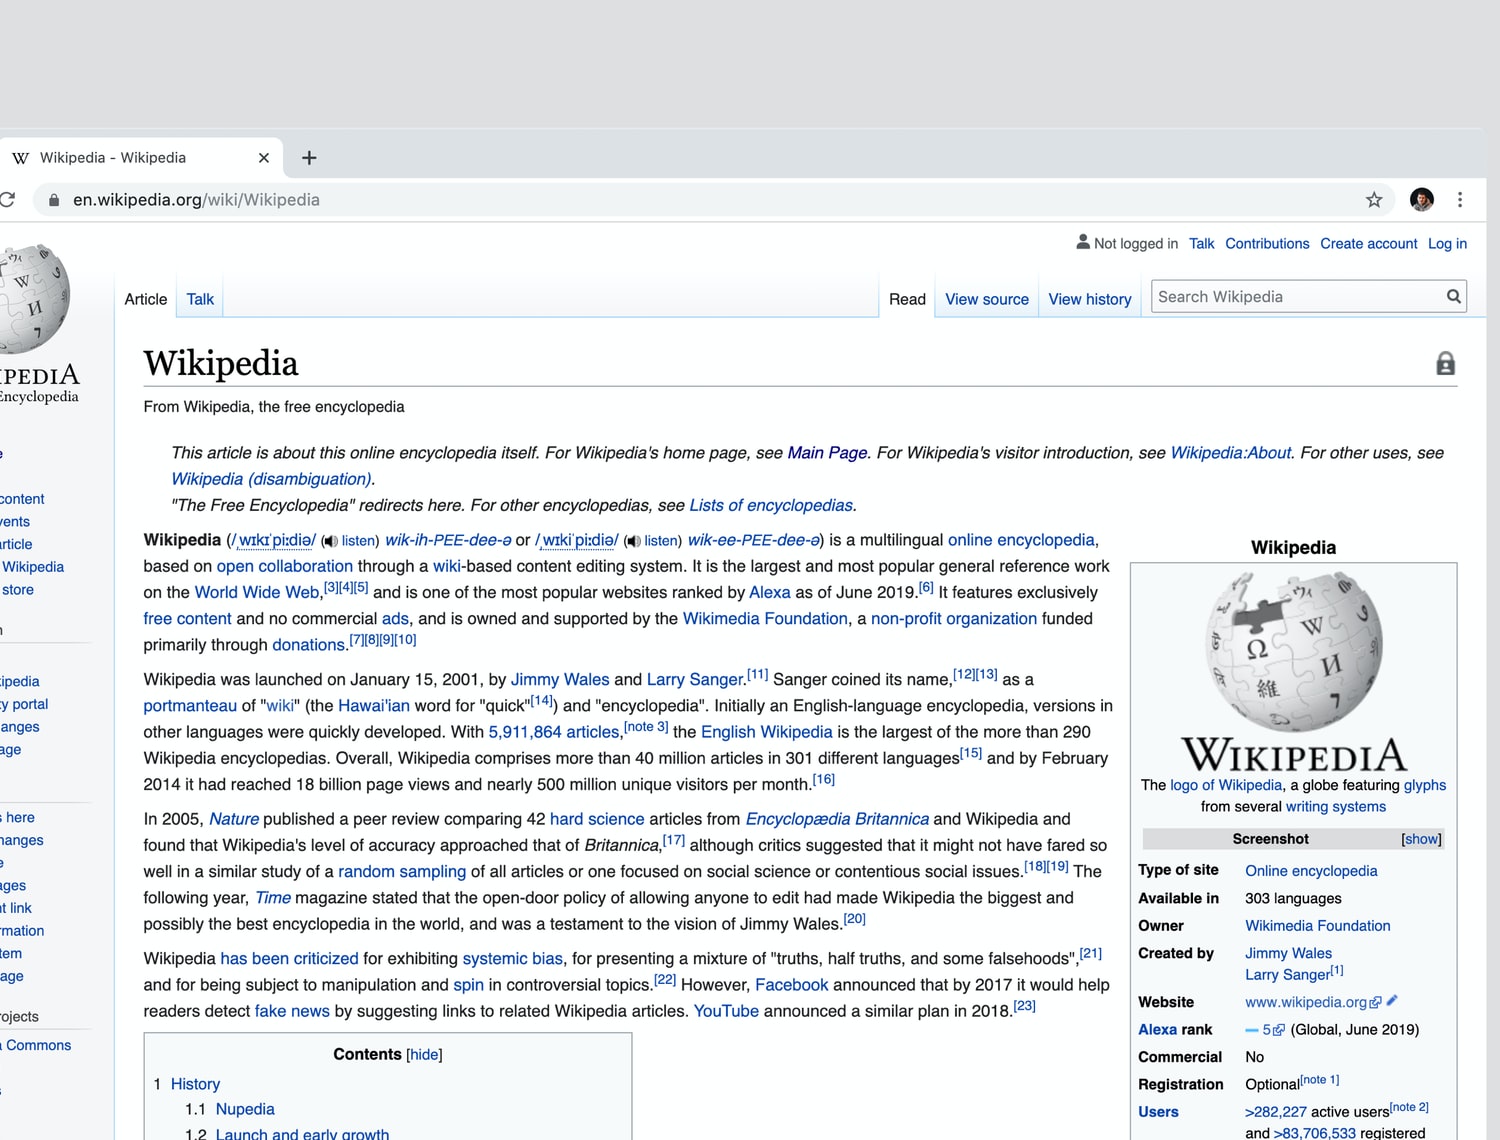Click Create account
1500x1140 pixels.
[1368, 244]
